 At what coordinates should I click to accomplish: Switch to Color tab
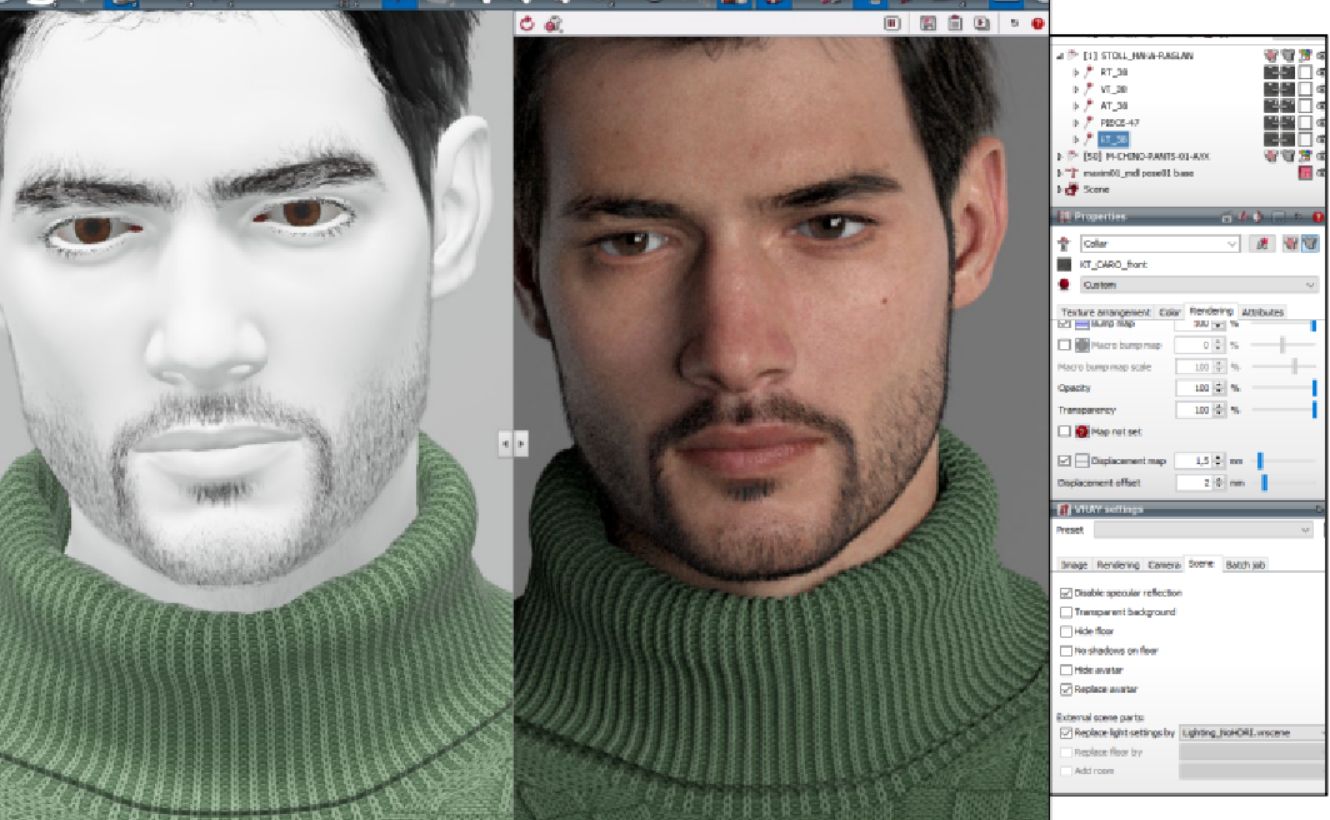(1169, 313)
